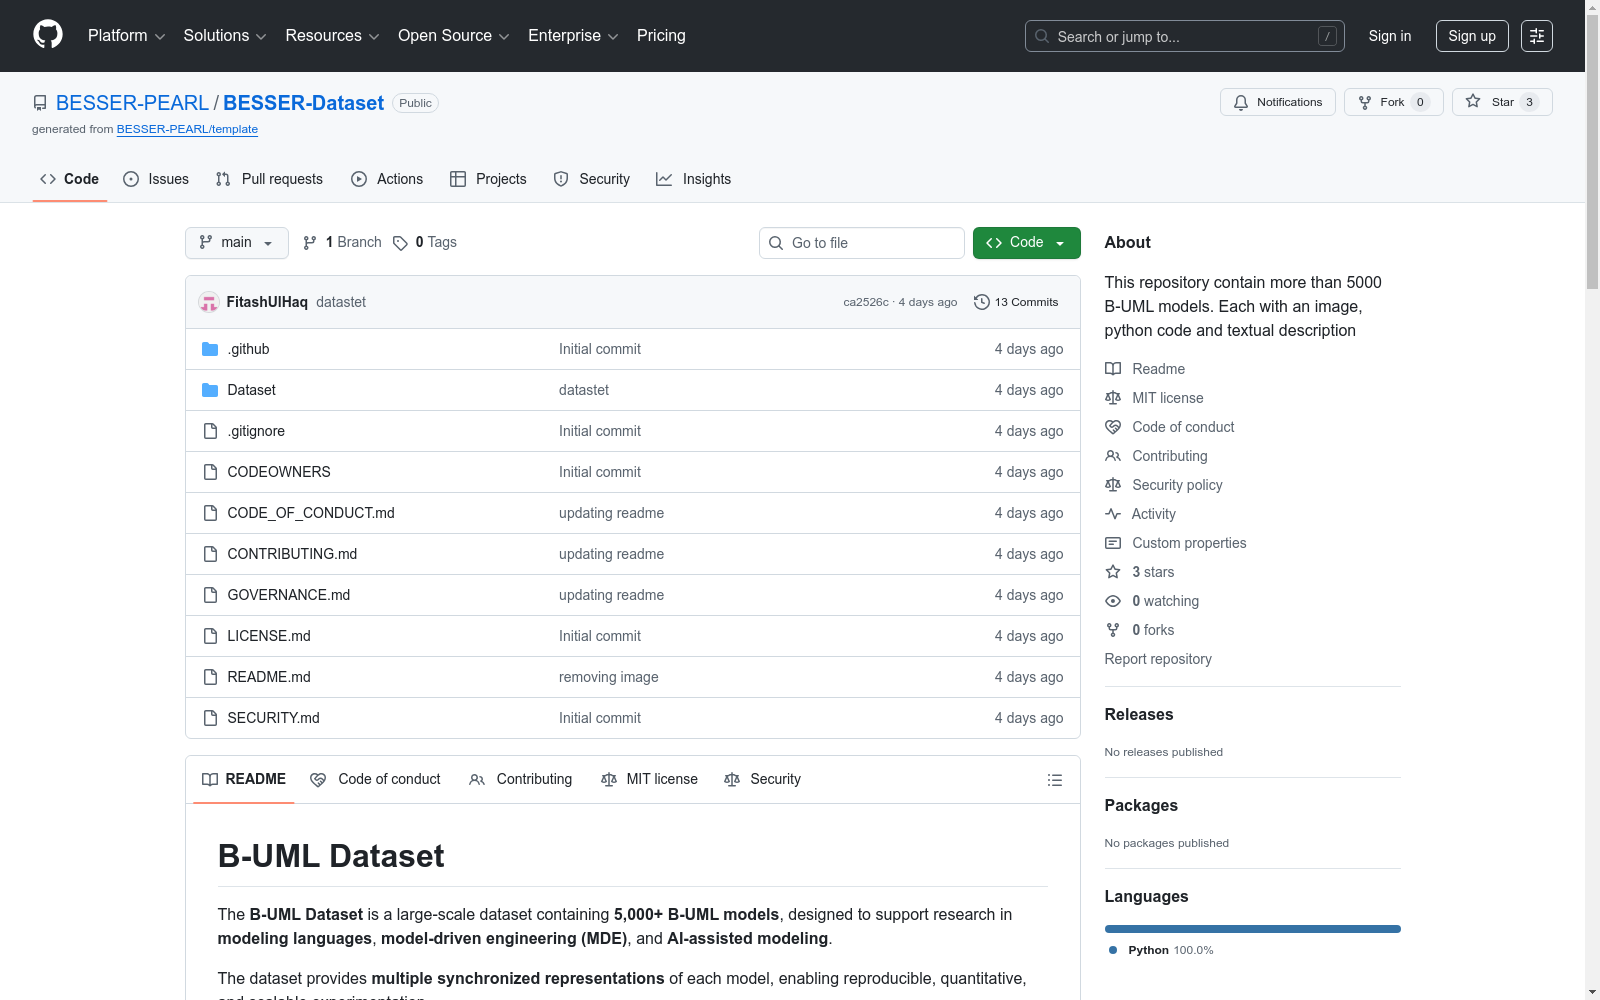The image size is (1600, 1000).
Task: Click the Report repository link
Action: click(1158, 659)
